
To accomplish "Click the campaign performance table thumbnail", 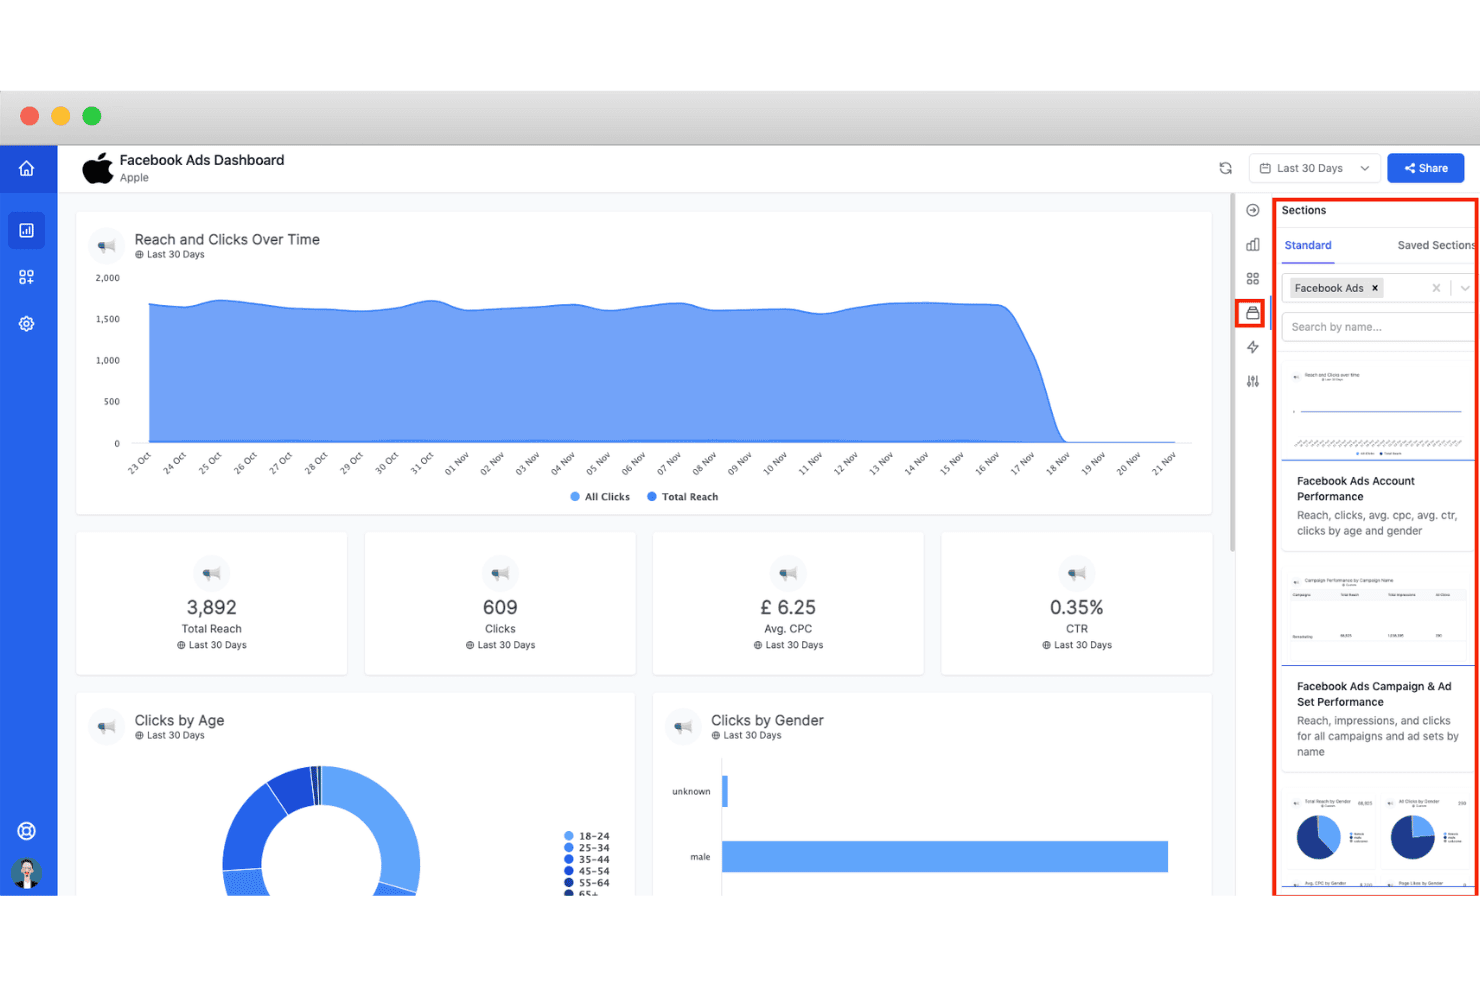I will pyautogui.click(x=1378, y=618).
